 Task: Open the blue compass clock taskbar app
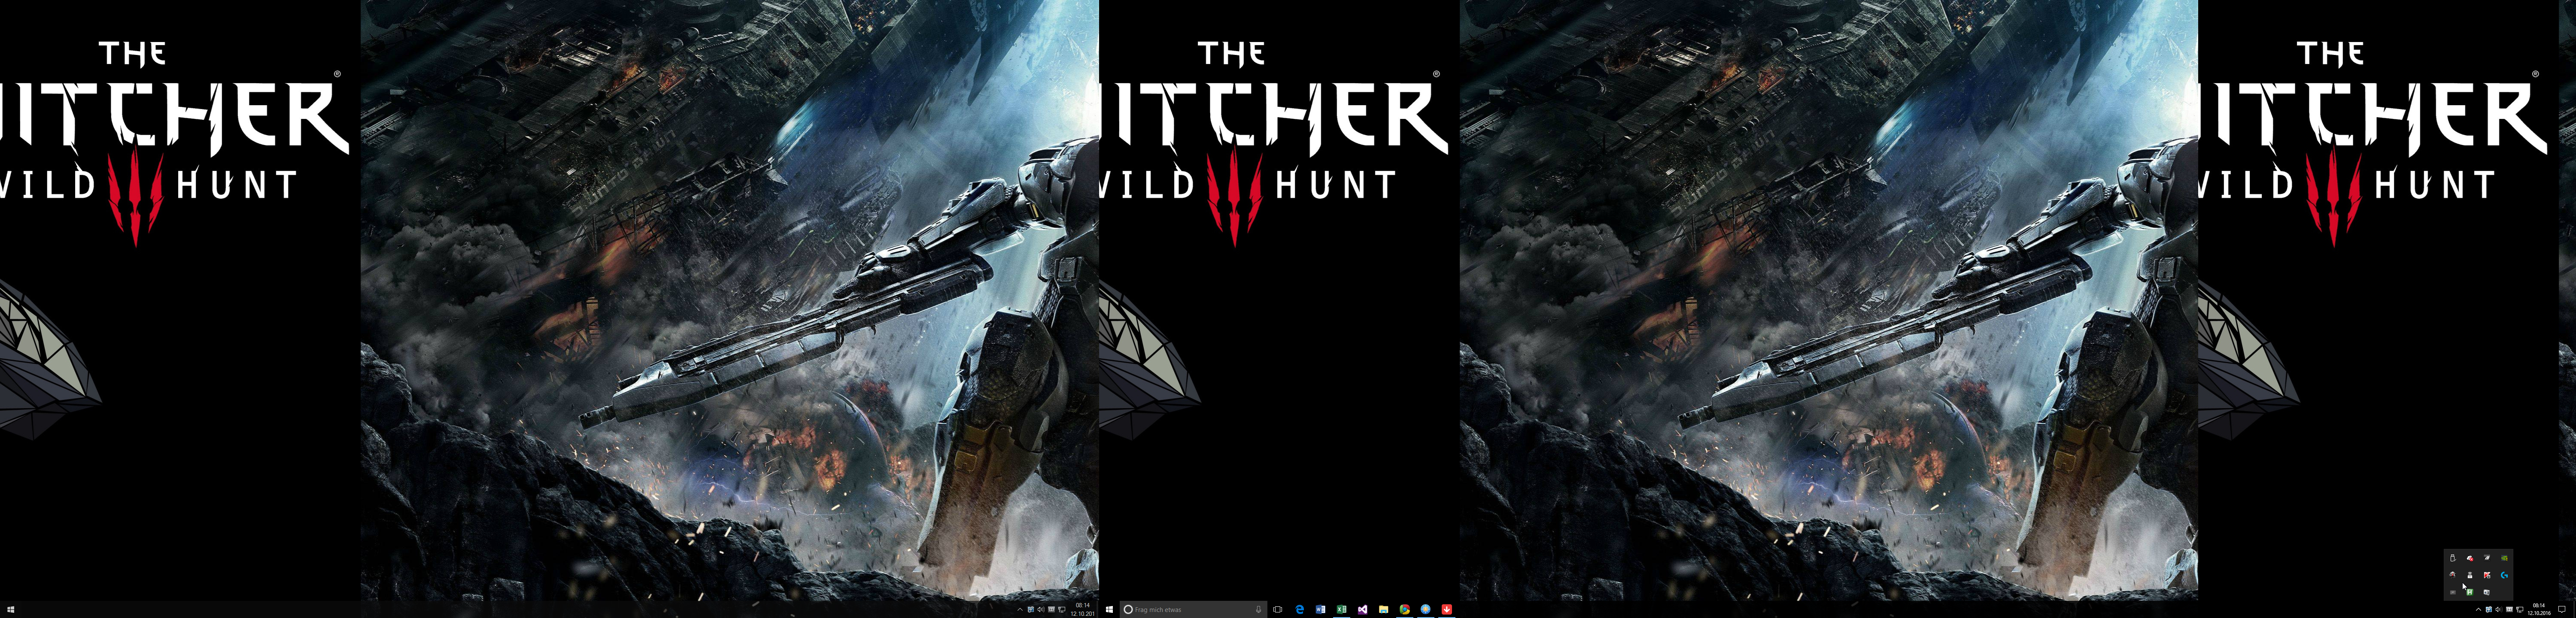pyautogui.click(x=1426, y=609)
